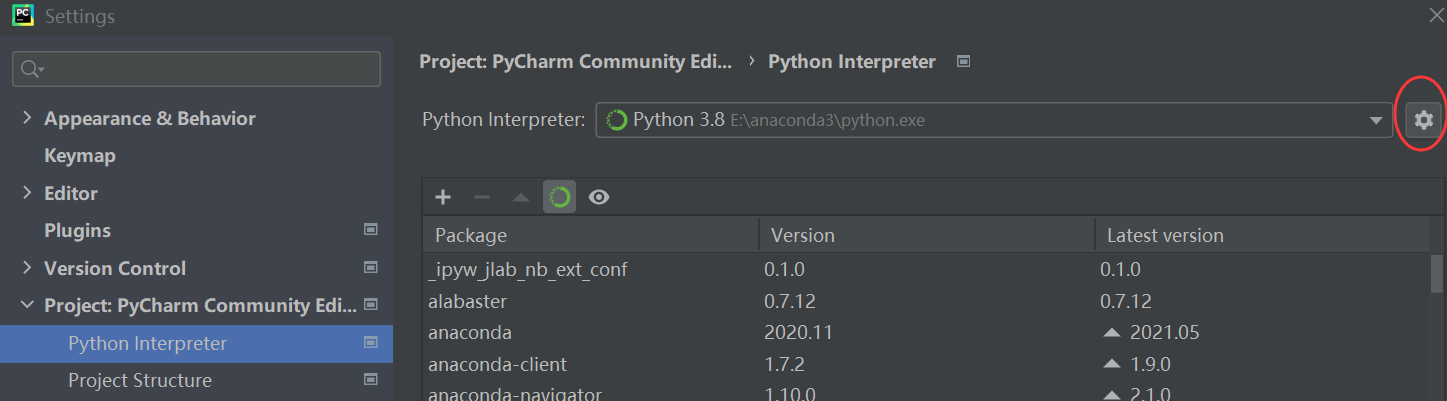The image size is (1447, 401).
Task: Click project-level icon on Version Control row
Action: (x=371, y=268)
